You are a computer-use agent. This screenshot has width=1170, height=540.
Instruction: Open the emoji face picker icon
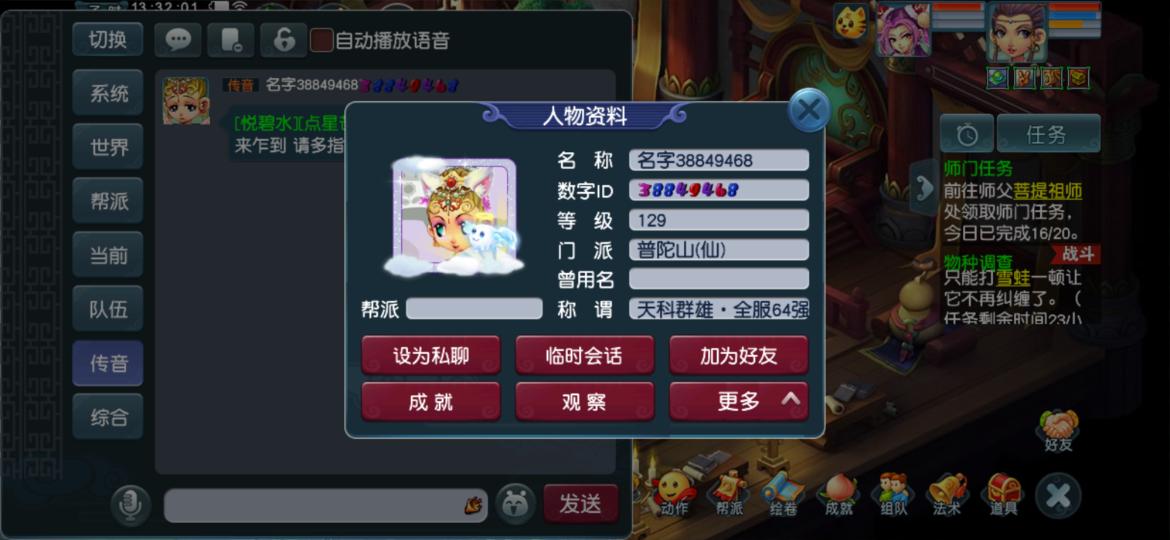(516, 504)
